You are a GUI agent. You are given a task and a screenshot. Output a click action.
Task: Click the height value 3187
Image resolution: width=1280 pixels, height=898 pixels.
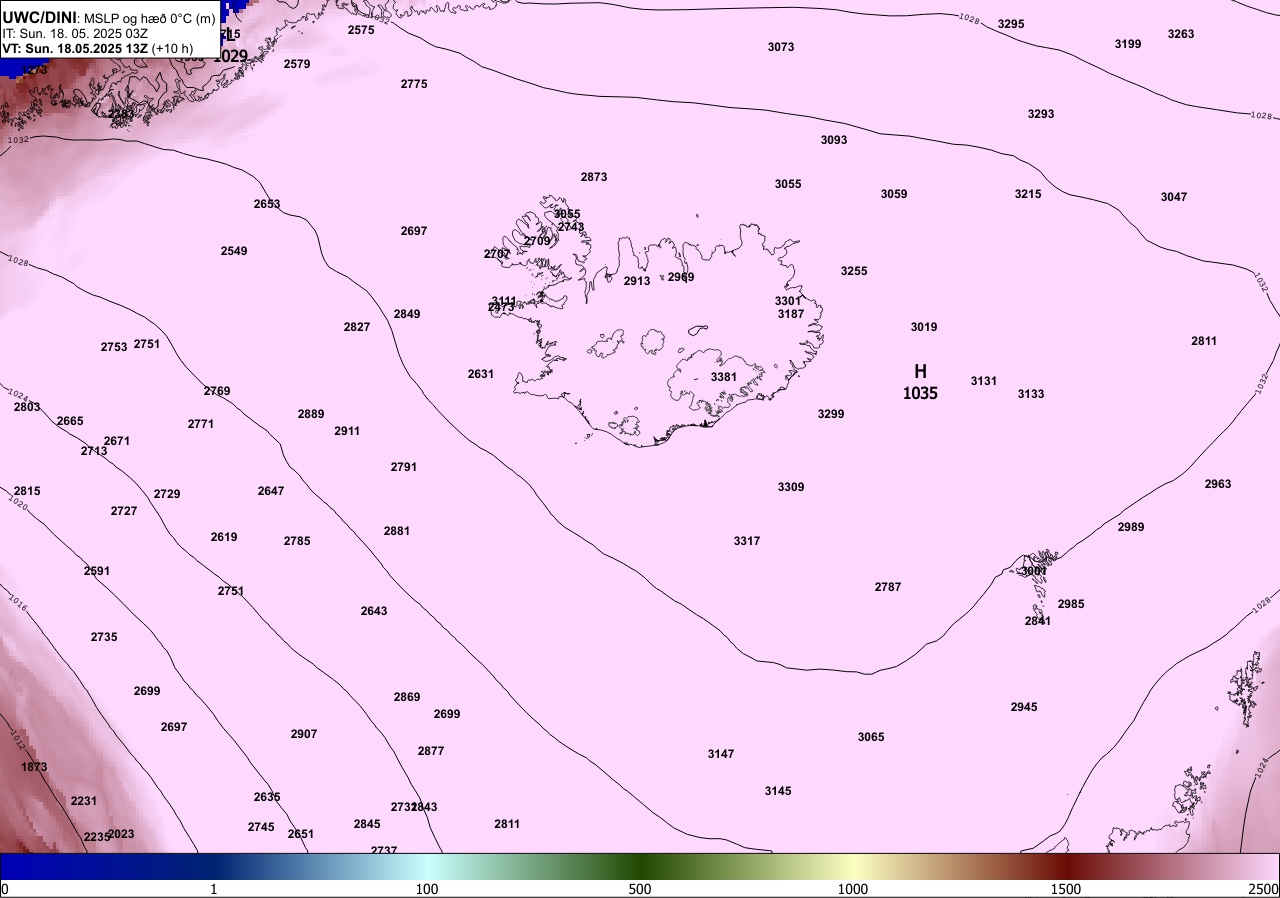coord(791,314)
